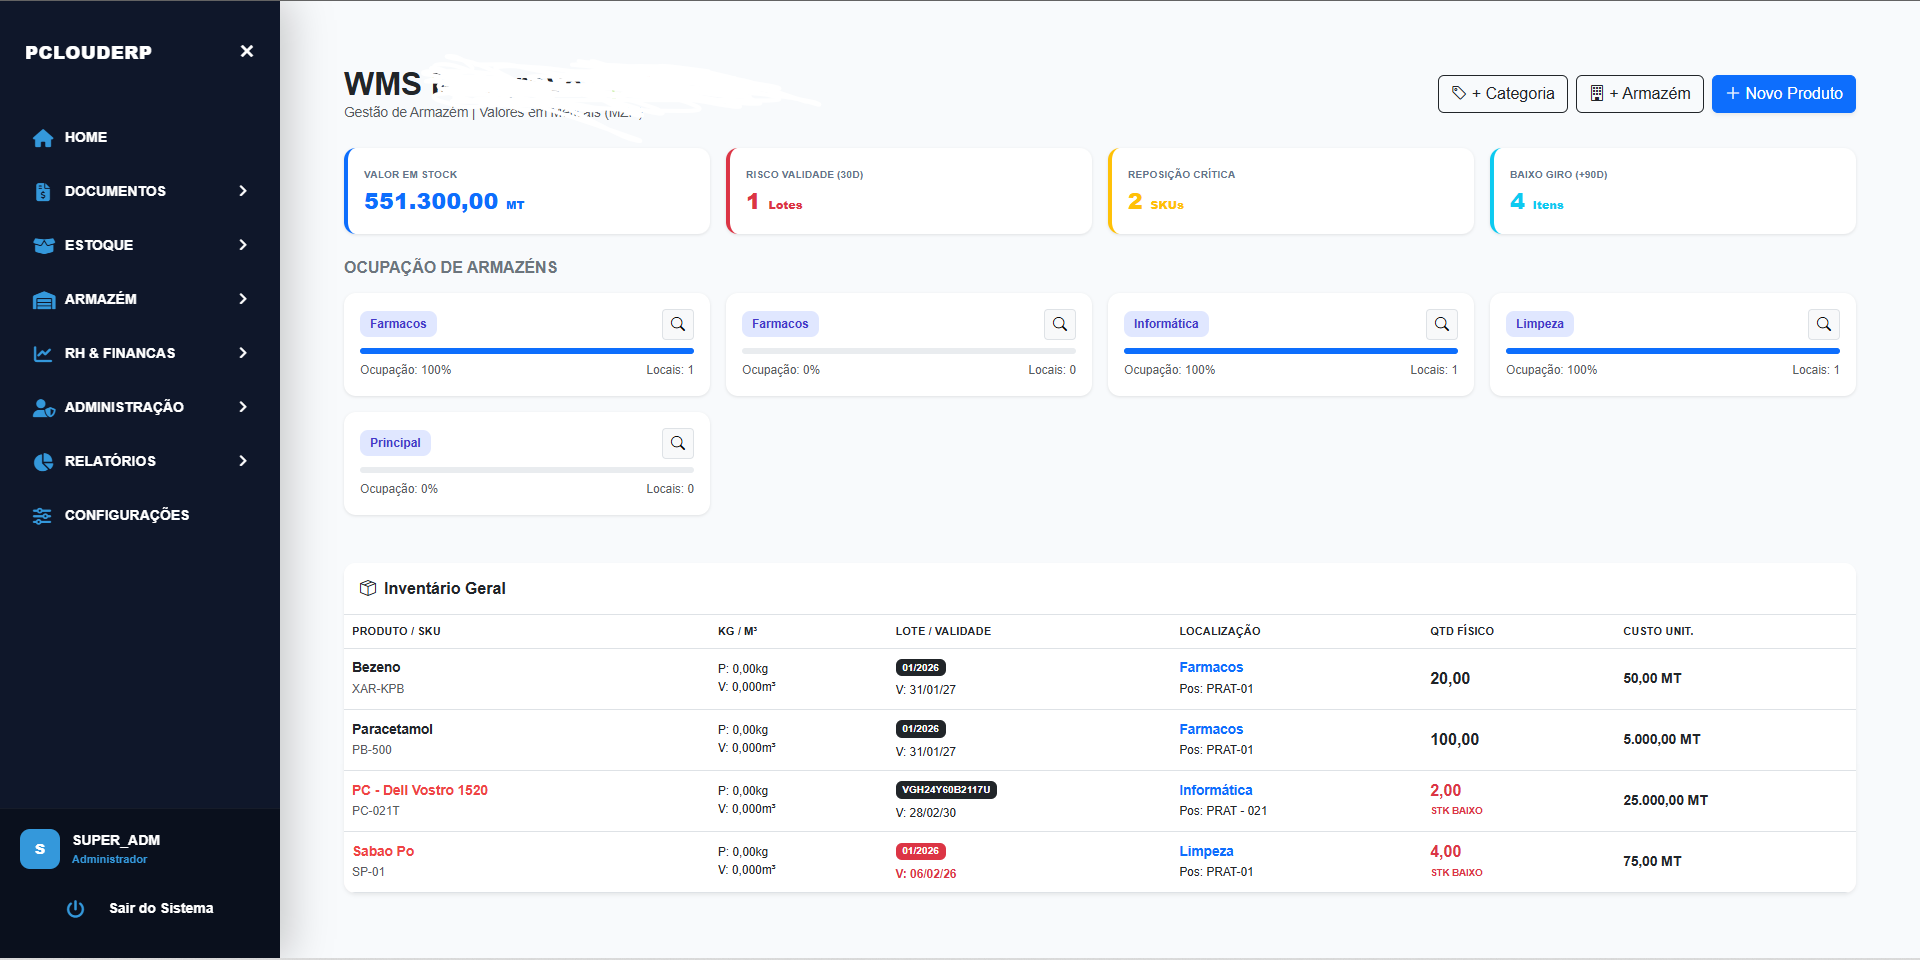
Task: Click the Informática location link in inventory
Action: point(1215,790)
